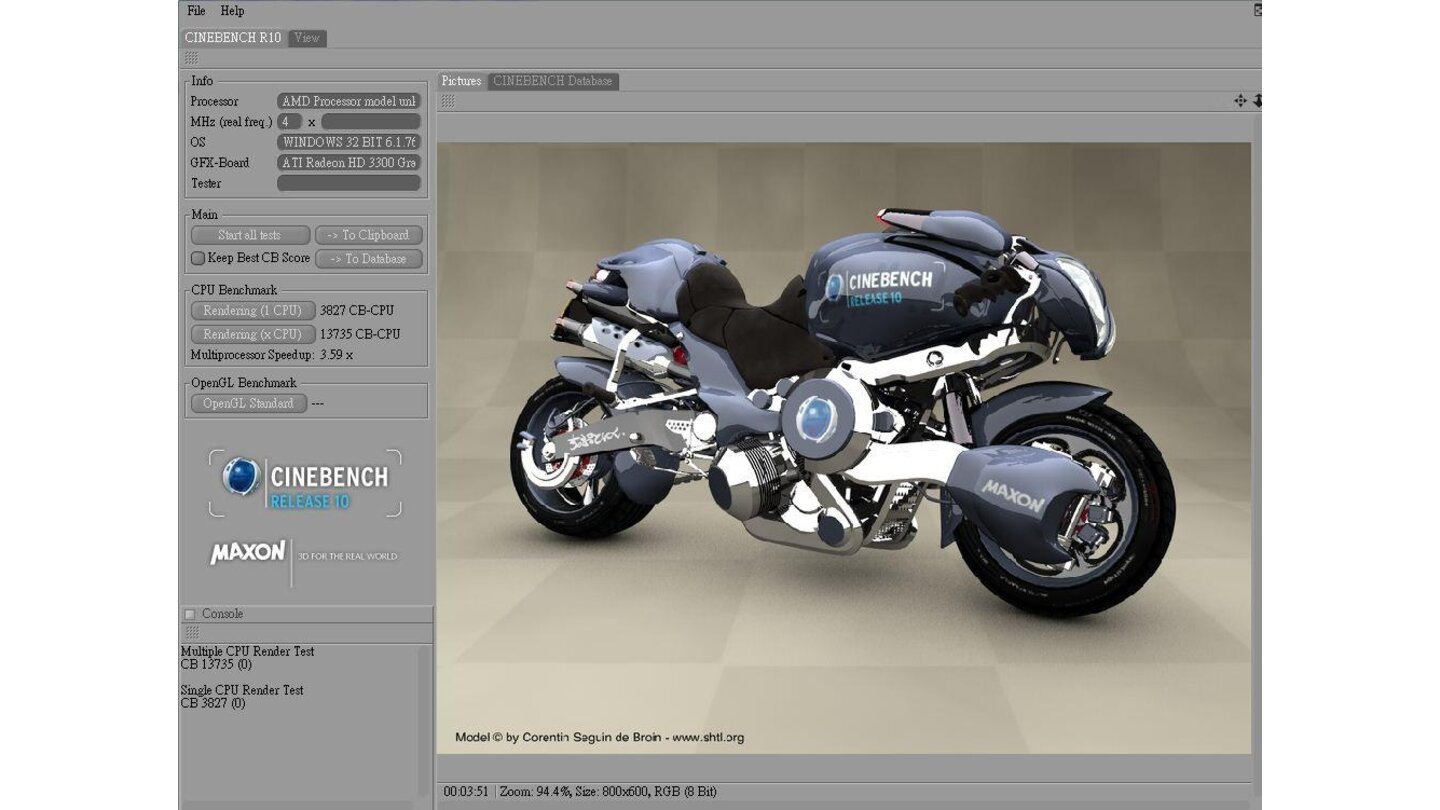Toggle the Console checkbox
The height and width of the screenshot is (810, 1440).
pos(190,614)
